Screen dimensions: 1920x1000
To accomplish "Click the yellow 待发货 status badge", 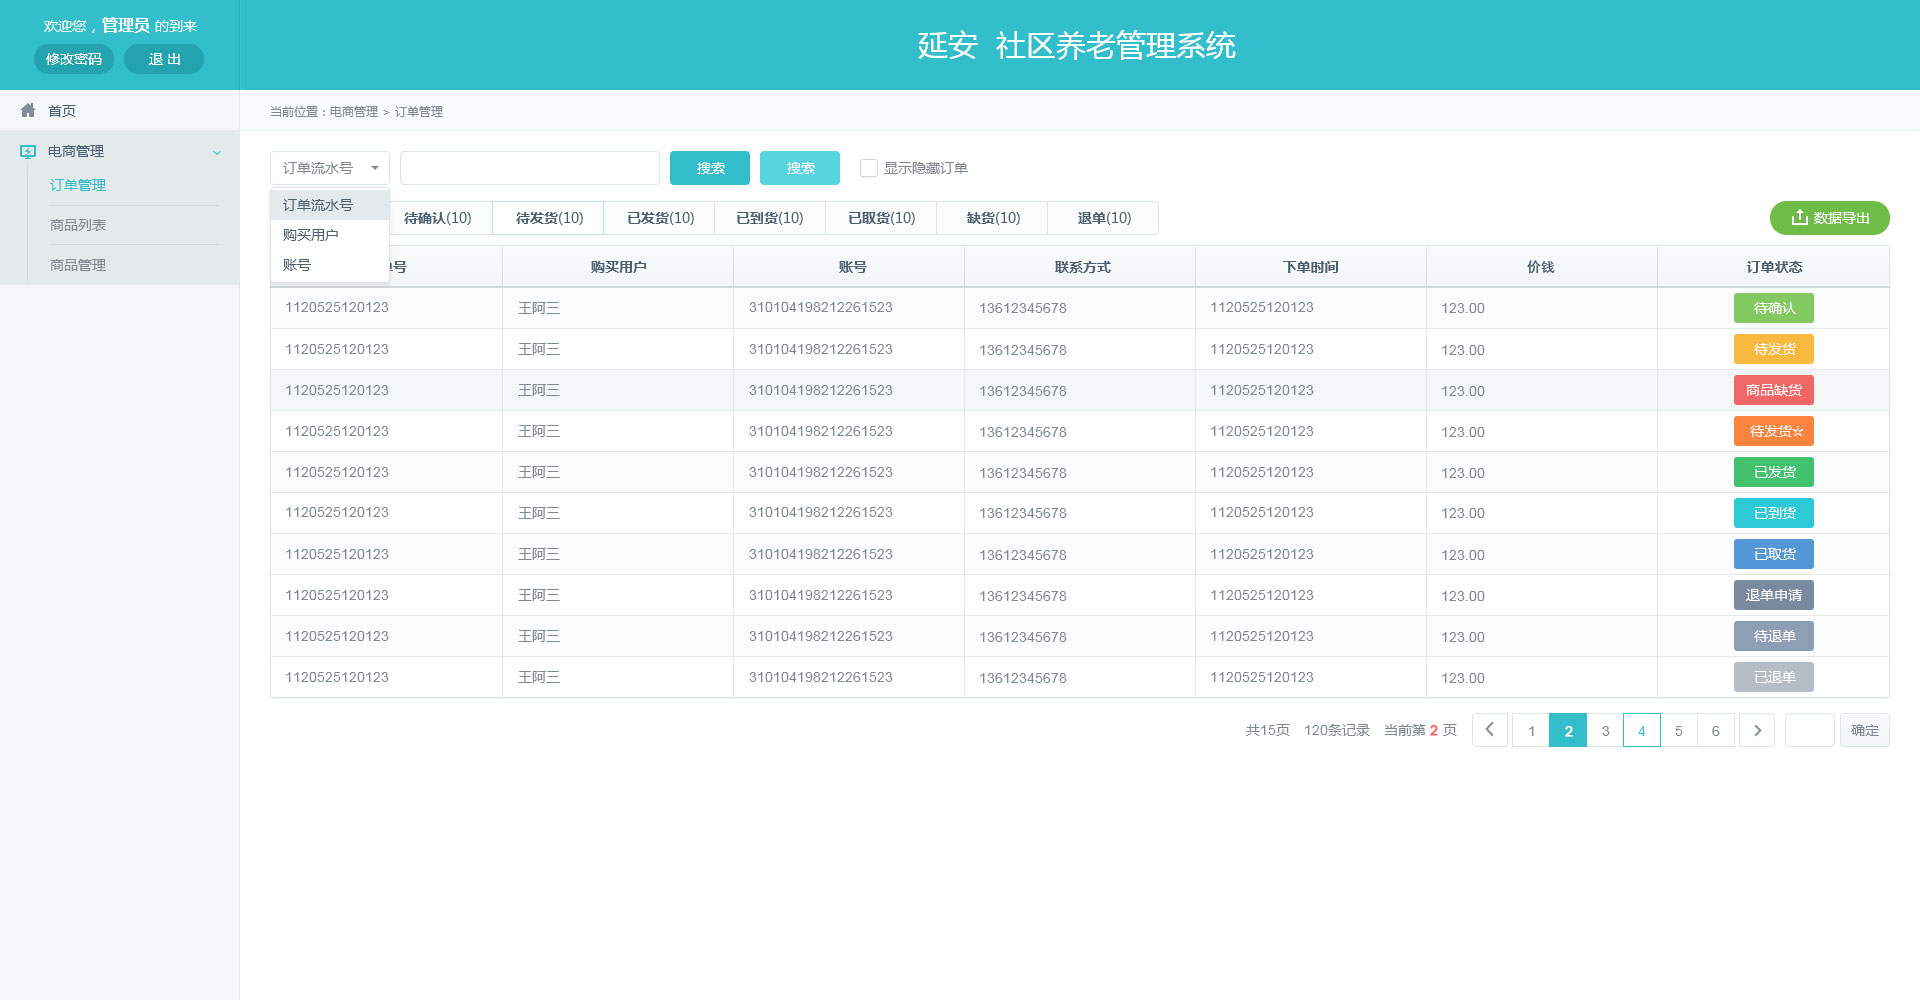I will pyautogui.click(x=1774, y=349).
